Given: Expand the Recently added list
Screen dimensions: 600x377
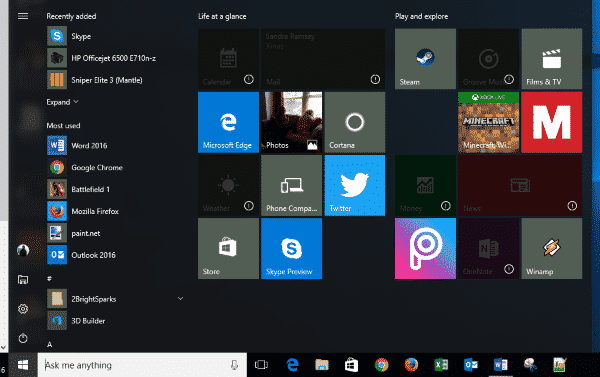Looking at the screenshot, I should click(62, 102).
